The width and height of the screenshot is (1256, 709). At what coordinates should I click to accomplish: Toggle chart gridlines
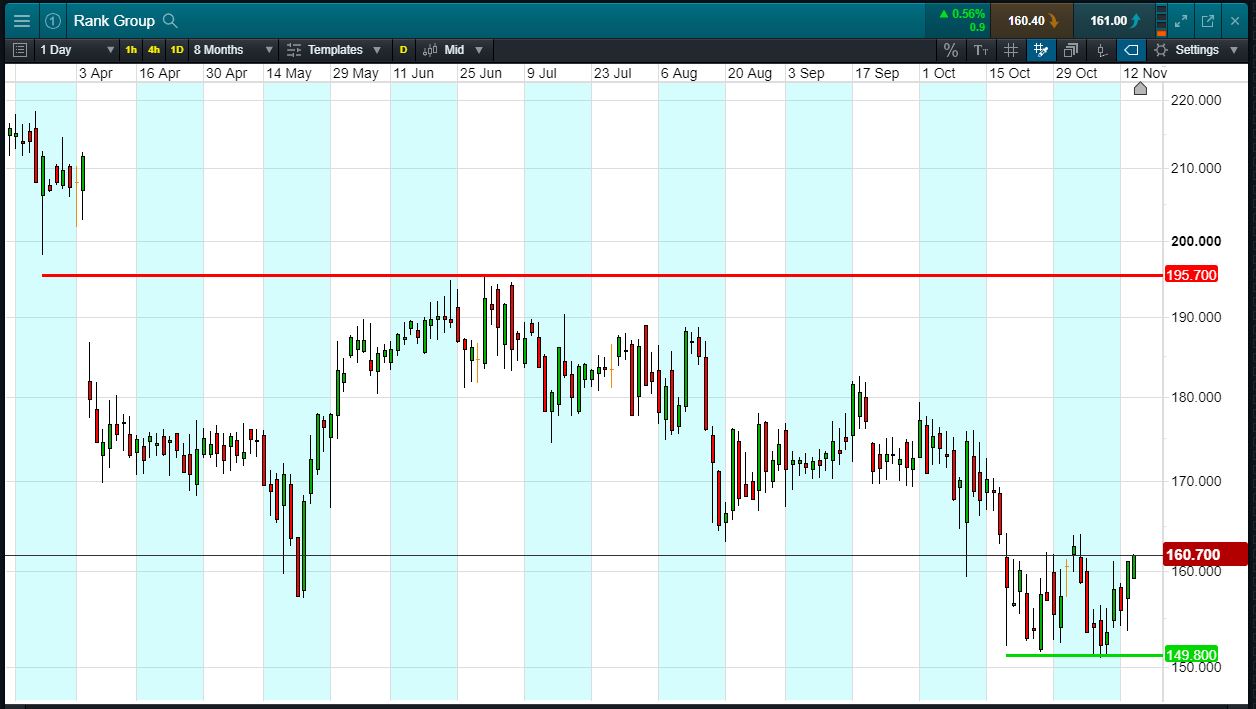pos(1011,49)
